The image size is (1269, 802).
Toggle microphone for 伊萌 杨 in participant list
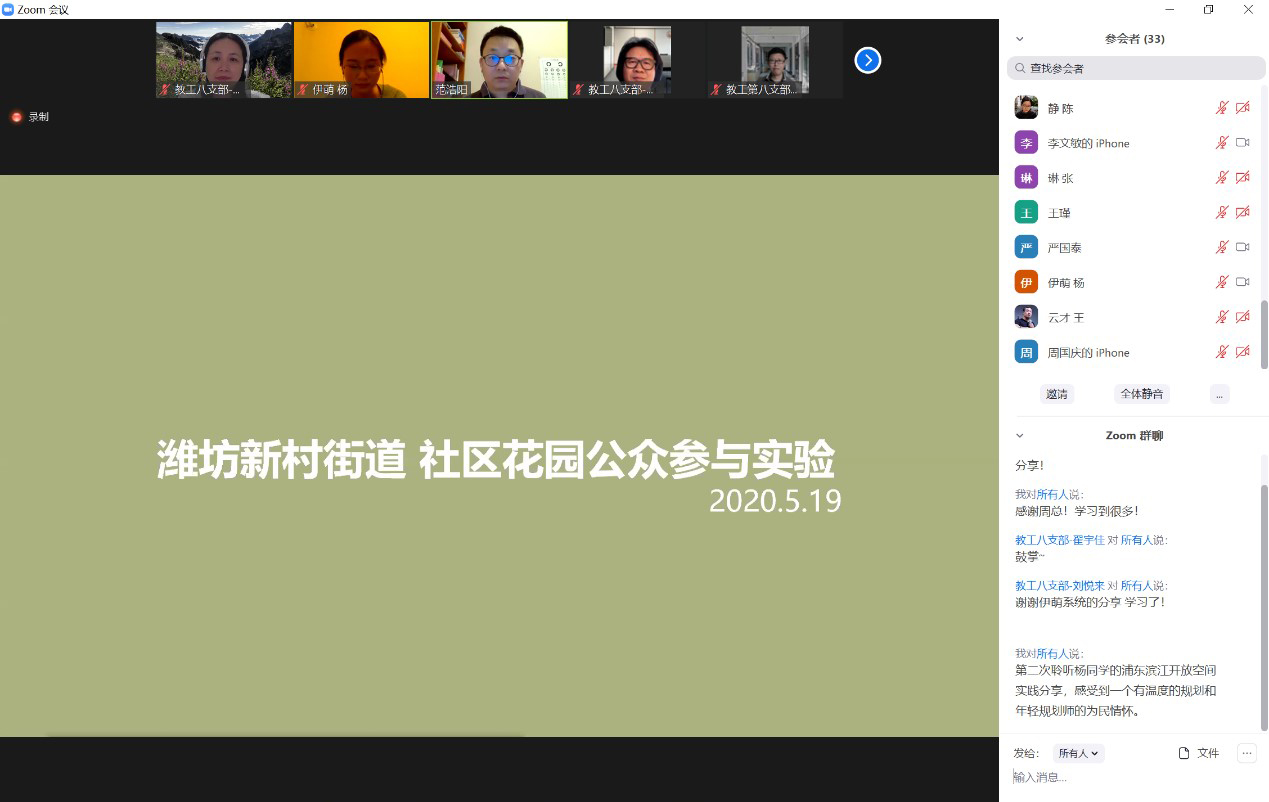pos(1221,282)
